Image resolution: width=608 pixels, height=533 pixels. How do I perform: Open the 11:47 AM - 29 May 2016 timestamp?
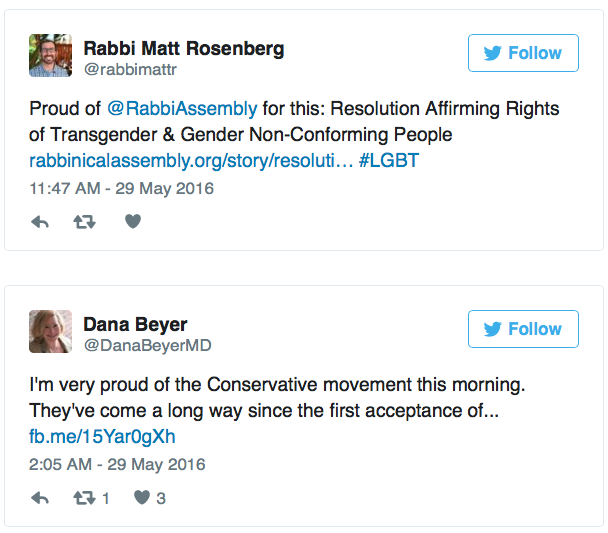[121, 188]
